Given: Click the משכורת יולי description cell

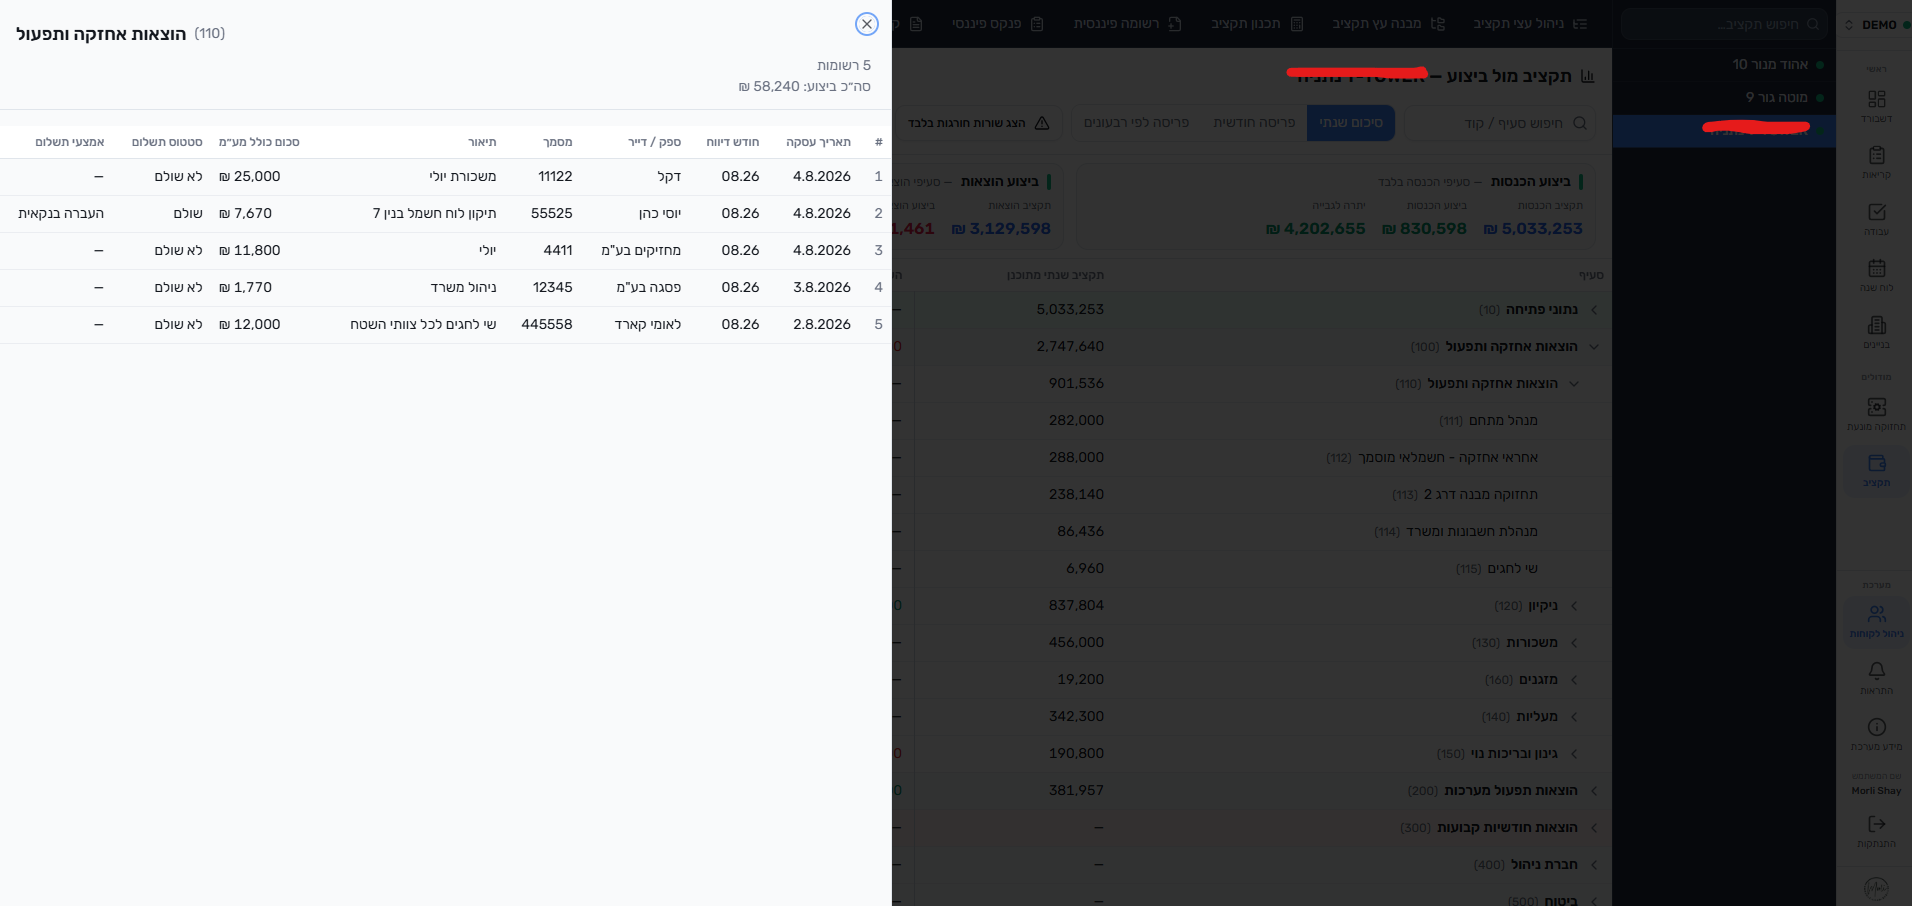Looking at the screenshot, I should (463, 177).
